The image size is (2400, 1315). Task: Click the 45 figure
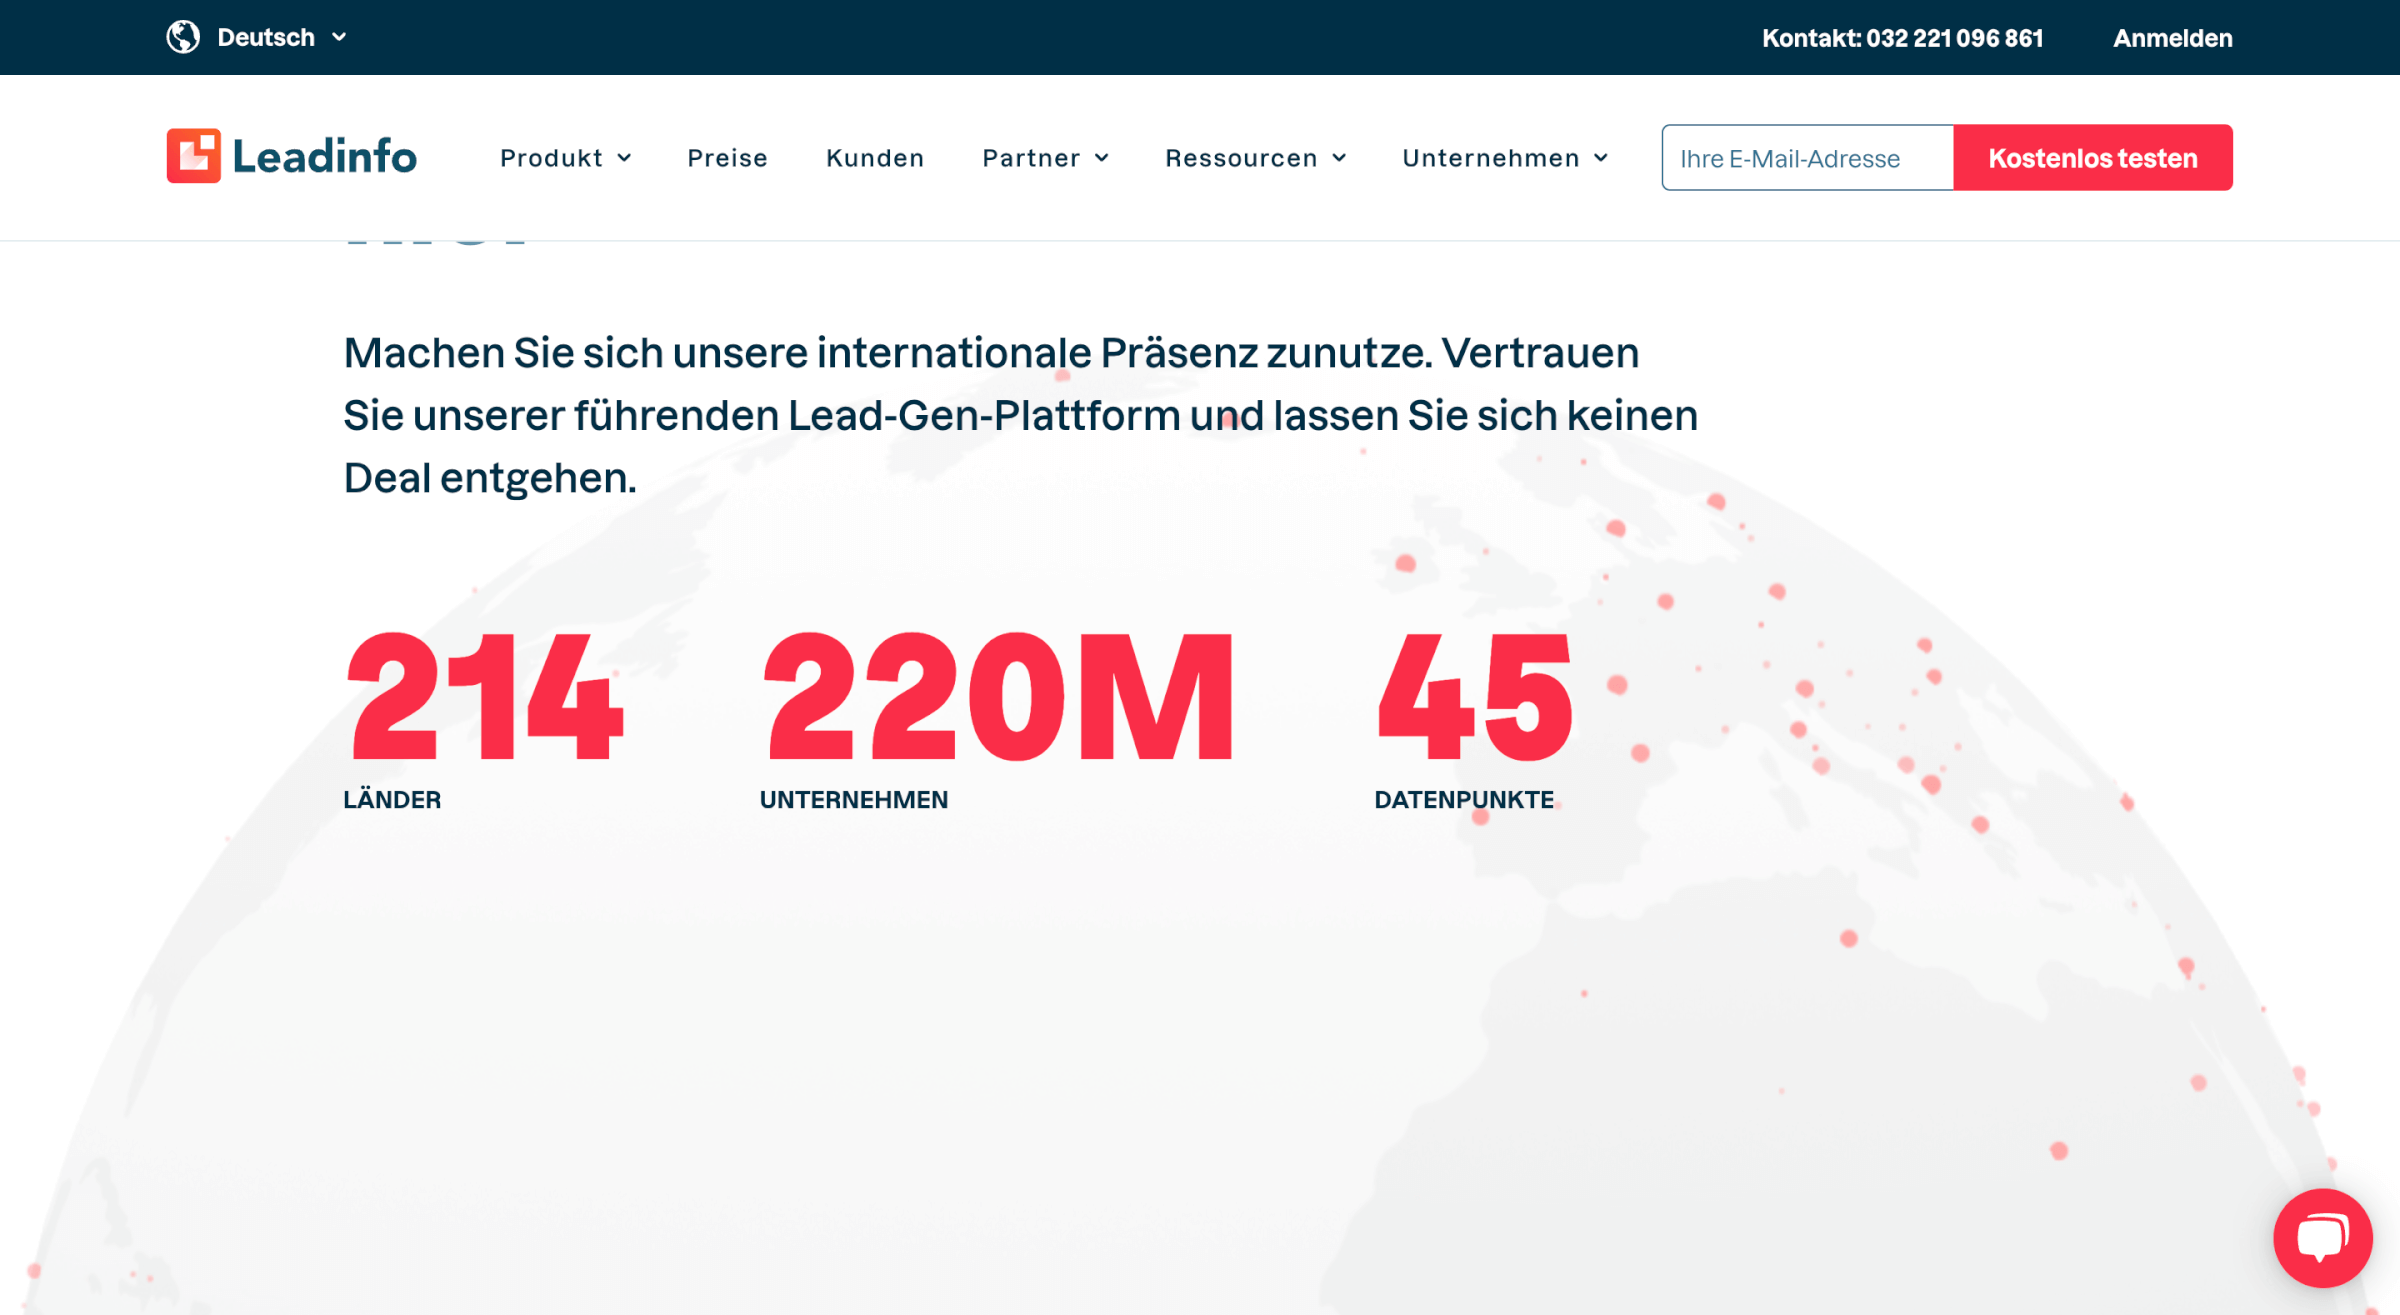point(1475,697)
